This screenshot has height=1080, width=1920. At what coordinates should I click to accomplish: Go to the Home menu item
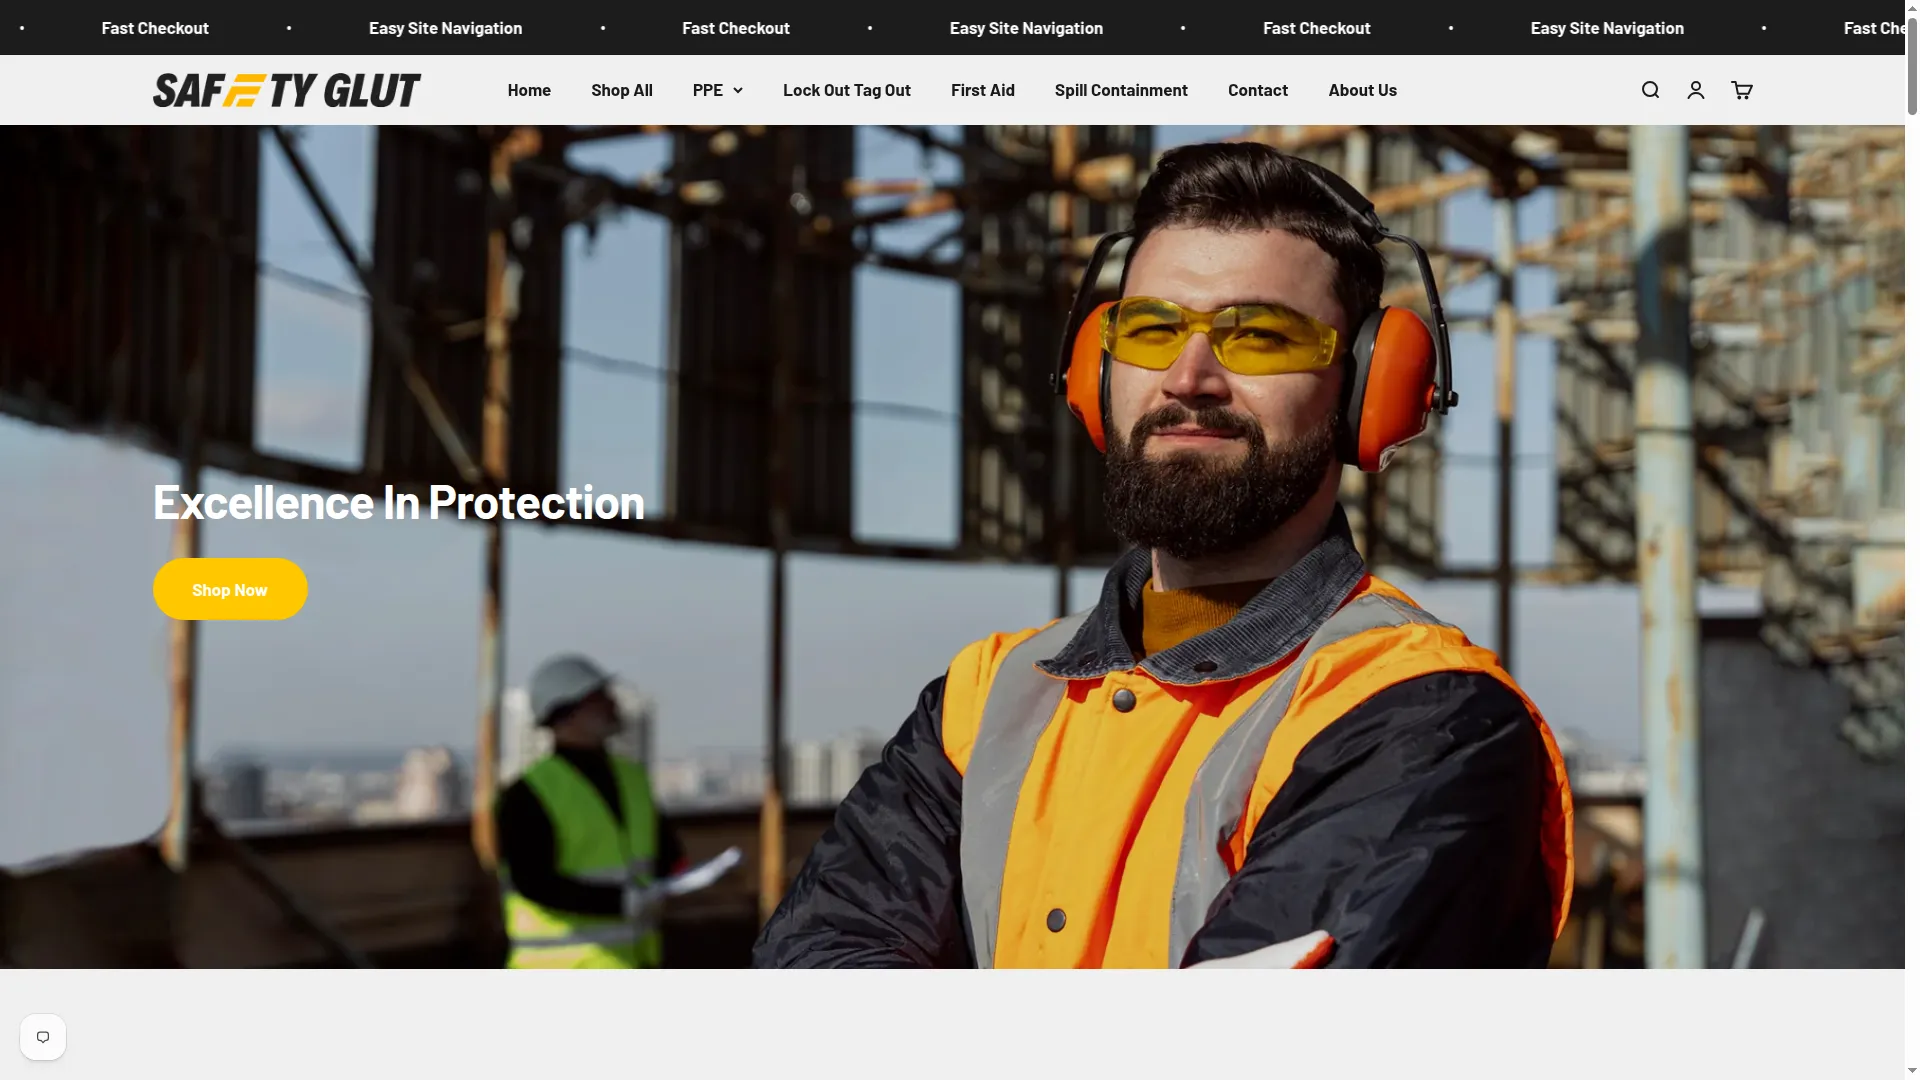pyautogui.click(x=529, y=90)
